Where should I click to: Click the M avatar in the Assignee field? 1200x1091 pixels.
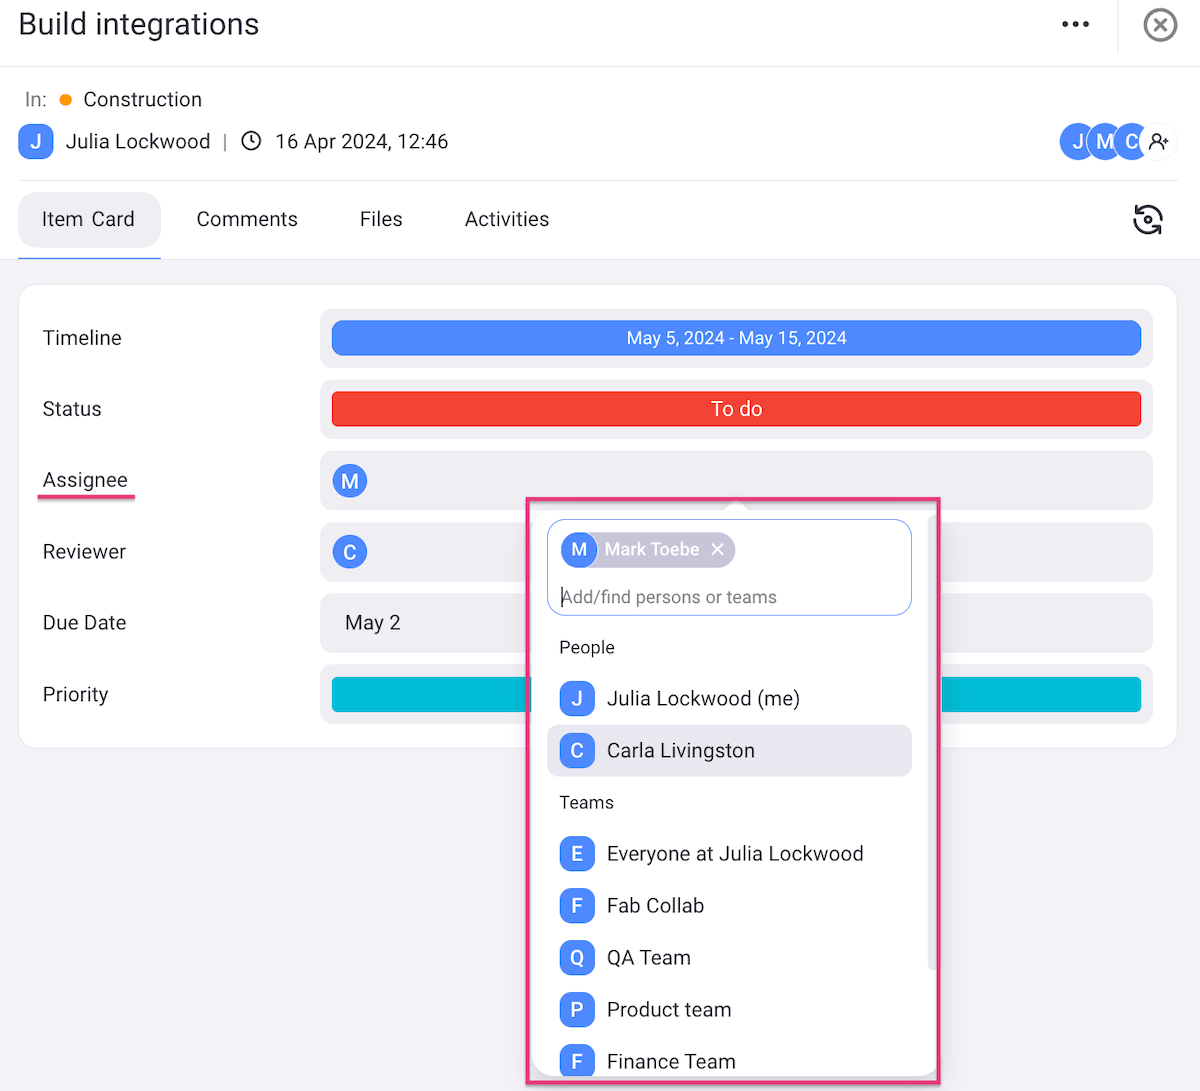click(x=349, y=480)
